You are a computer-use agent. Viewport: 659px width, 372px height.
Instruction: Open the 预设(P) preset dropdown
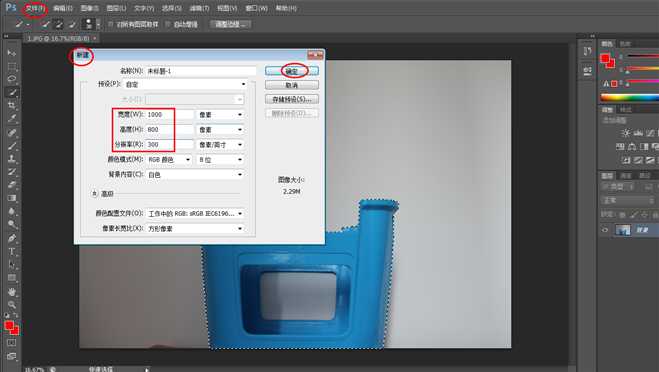coord(185,84)
